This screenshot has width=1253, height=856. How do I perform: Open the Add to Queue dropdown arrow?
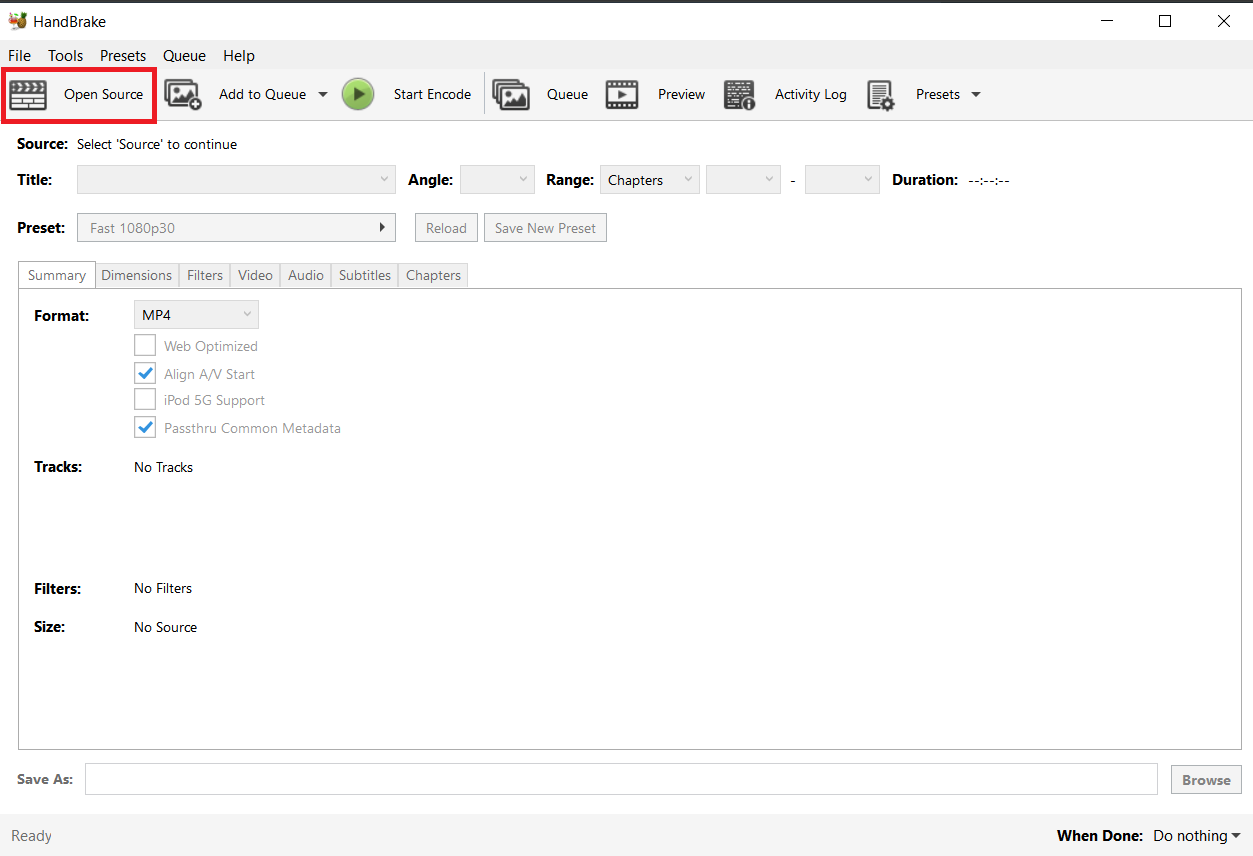click(x=322, y=93)
